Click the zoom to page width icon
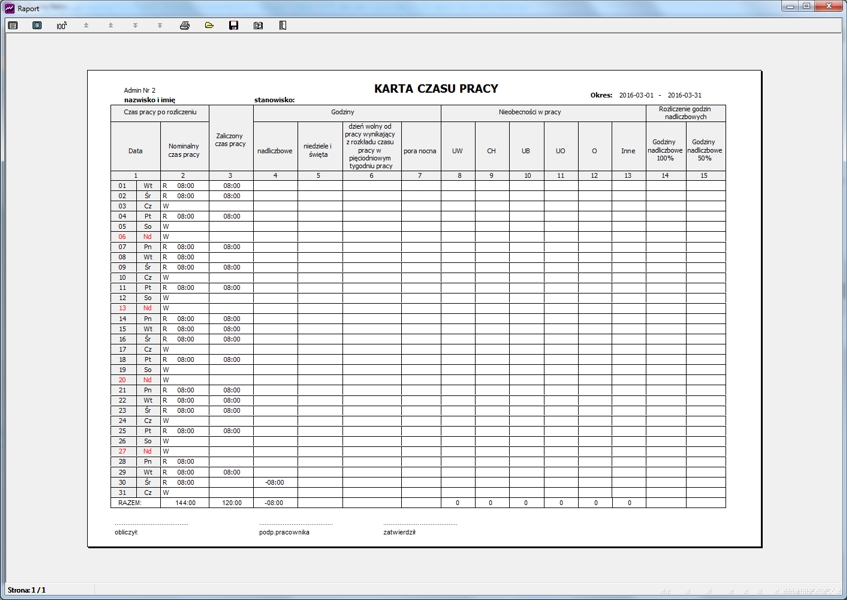The image size is (847, 600). tap(37, 25)
